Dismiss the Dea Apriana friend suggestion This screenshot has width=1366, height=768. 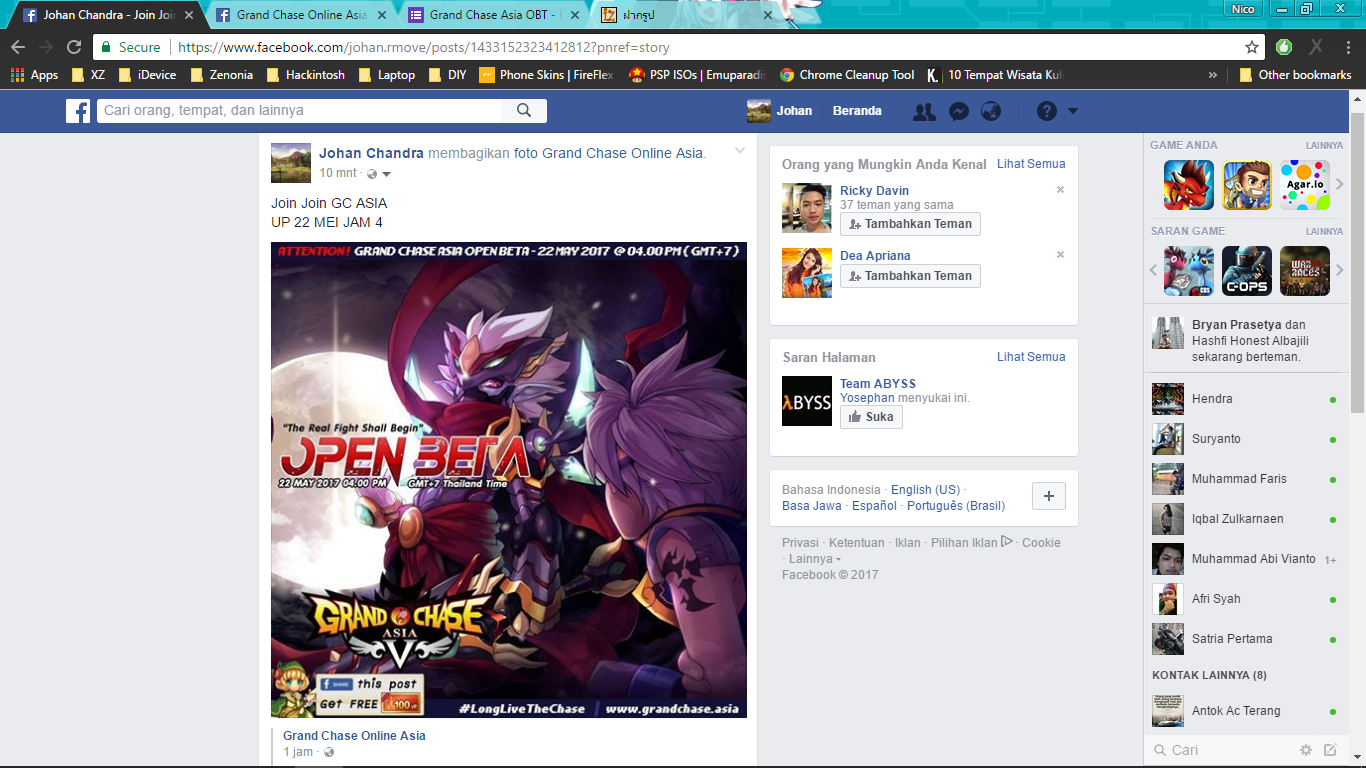click(x=1060, y=255)
